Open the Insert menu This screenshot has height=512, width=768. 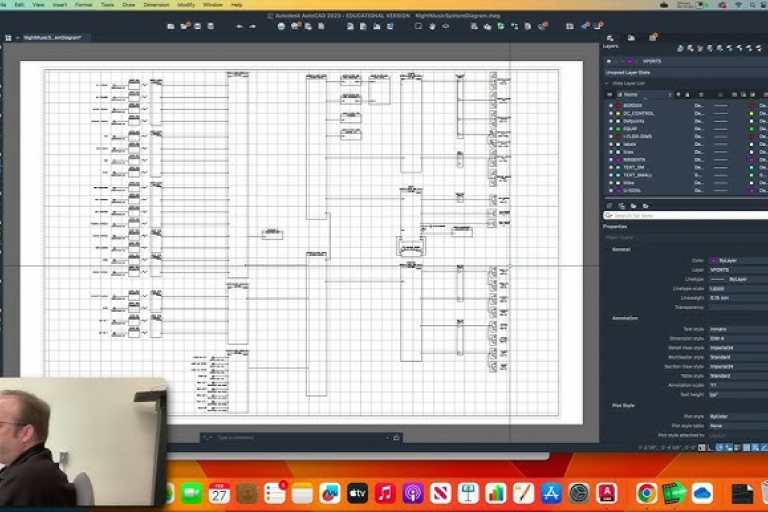[x=60, y=4]
